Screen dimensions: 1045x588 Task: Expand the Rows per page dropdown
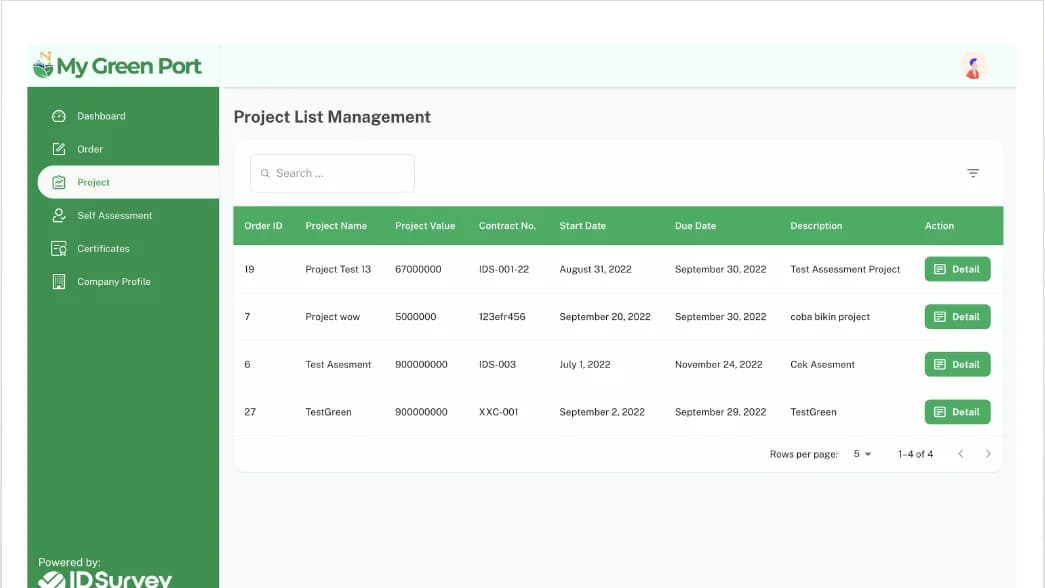pos(862,454)
